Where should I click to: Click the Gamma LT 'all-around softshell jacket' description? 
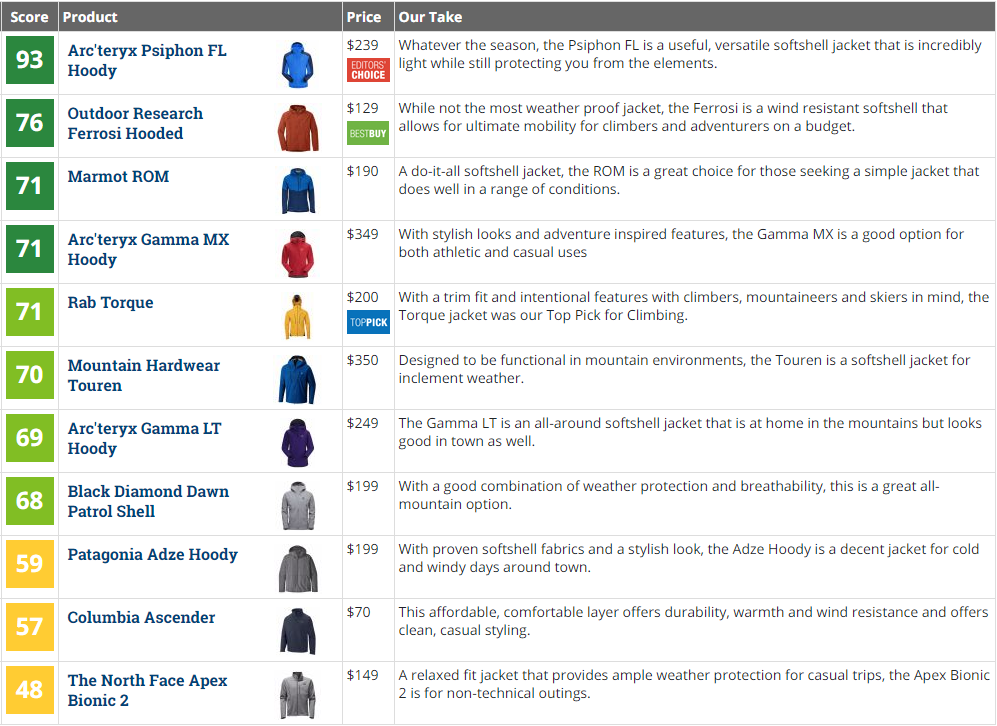pyautogui.click(x=690, y=432)
